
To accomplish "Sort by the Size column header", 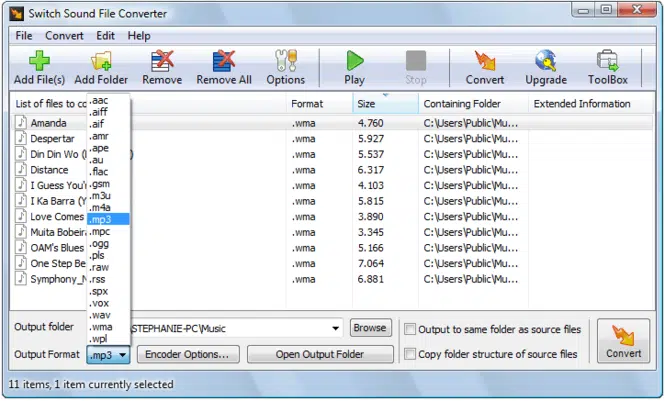I will [x=385, y=104].
